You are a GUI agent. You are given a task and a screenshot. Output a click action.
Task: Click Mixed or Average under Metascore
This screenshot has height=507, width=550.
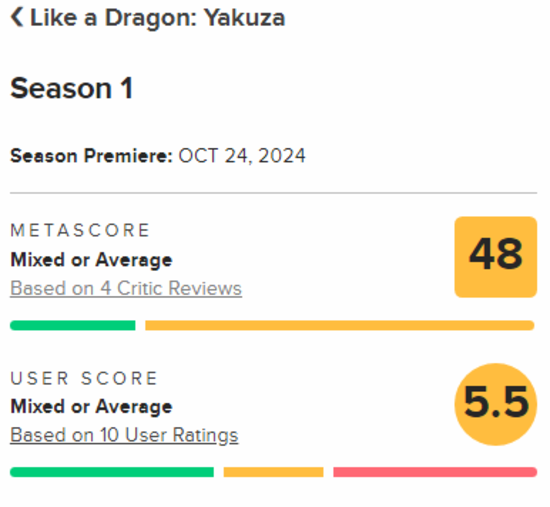click(x=92, y=260)
